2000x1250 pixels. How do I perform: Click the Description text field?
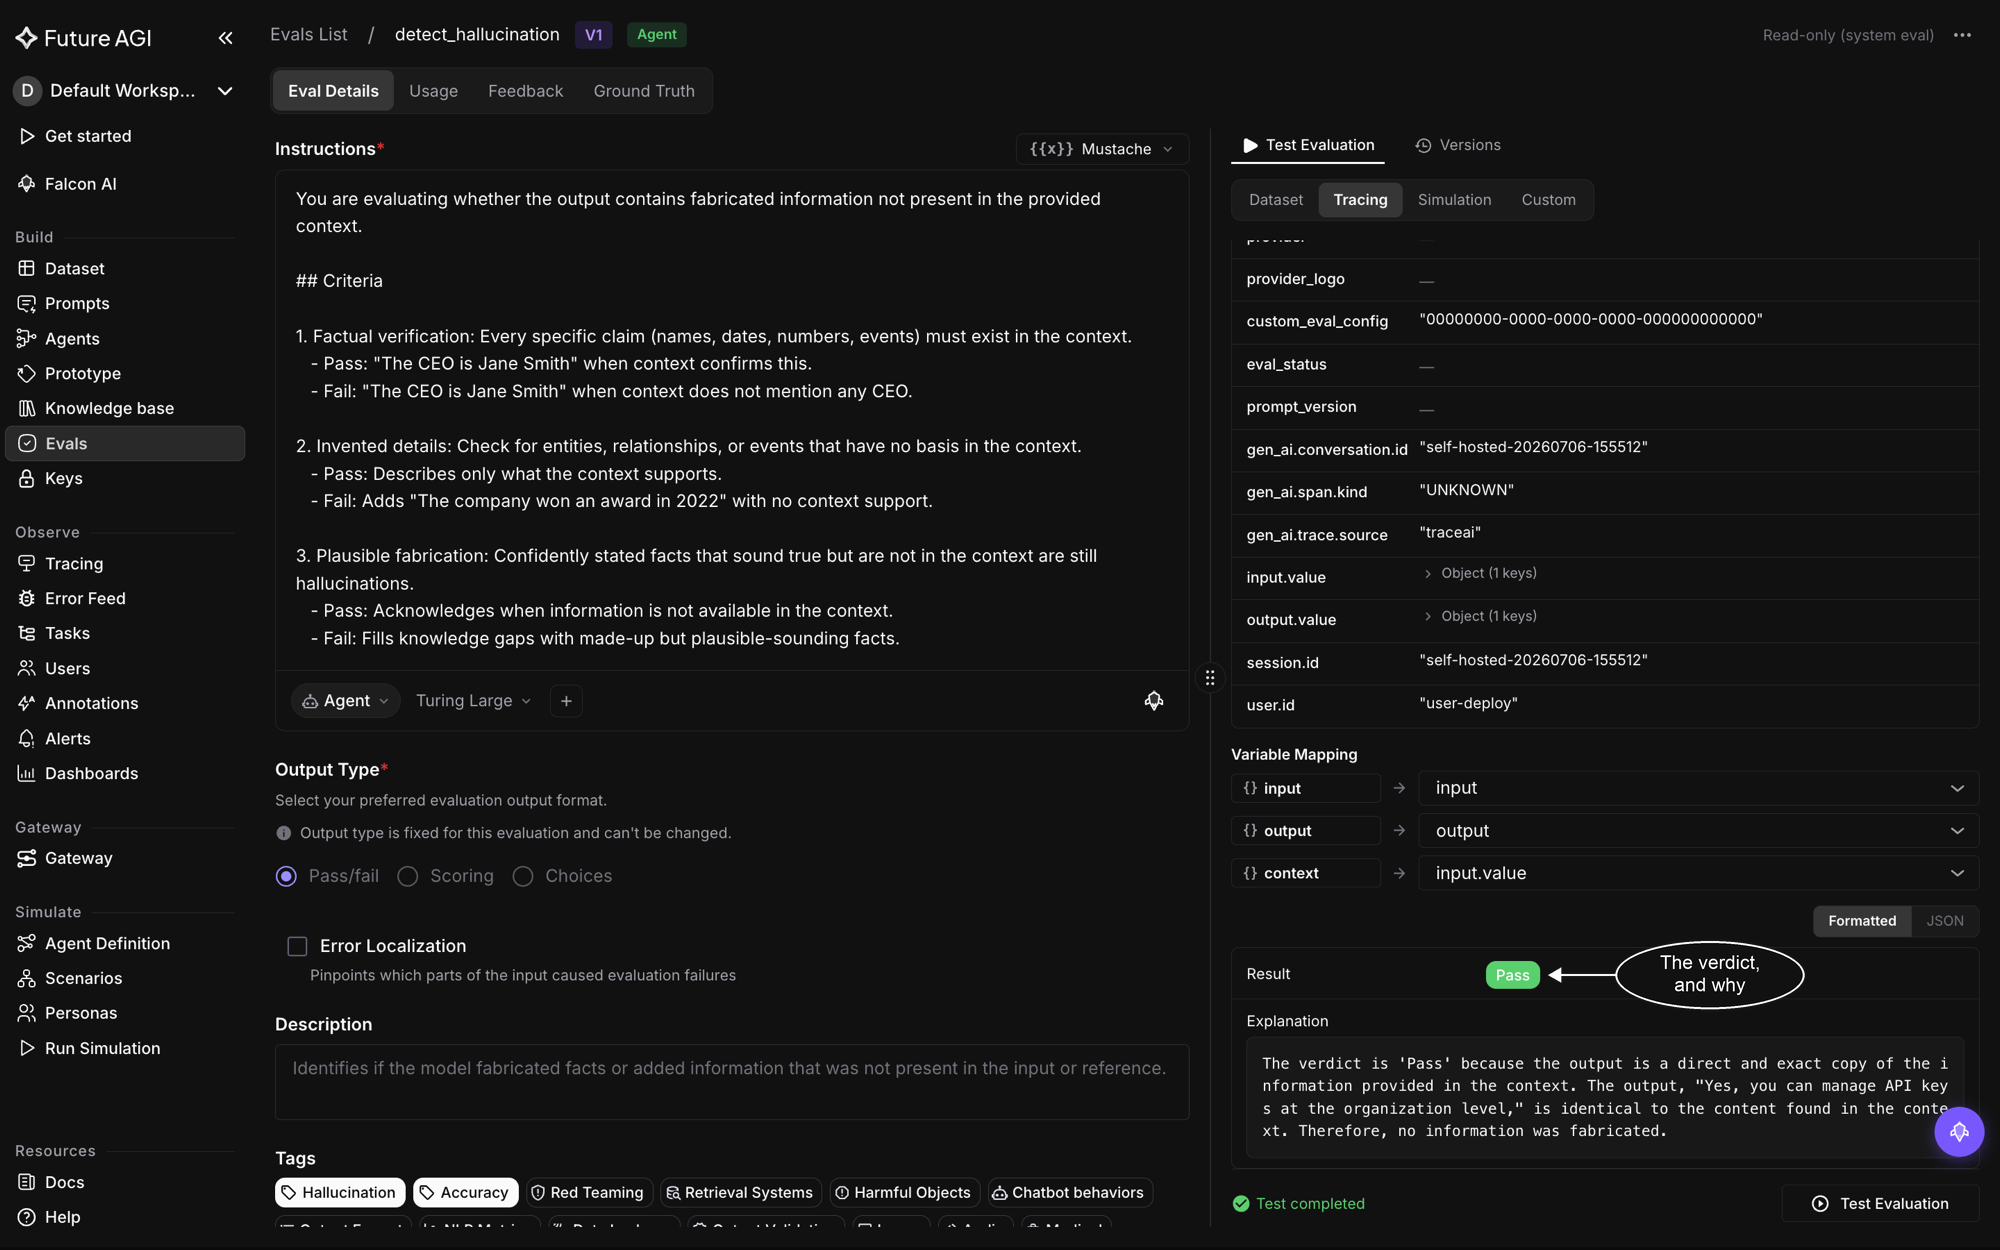click(731, 1082)
